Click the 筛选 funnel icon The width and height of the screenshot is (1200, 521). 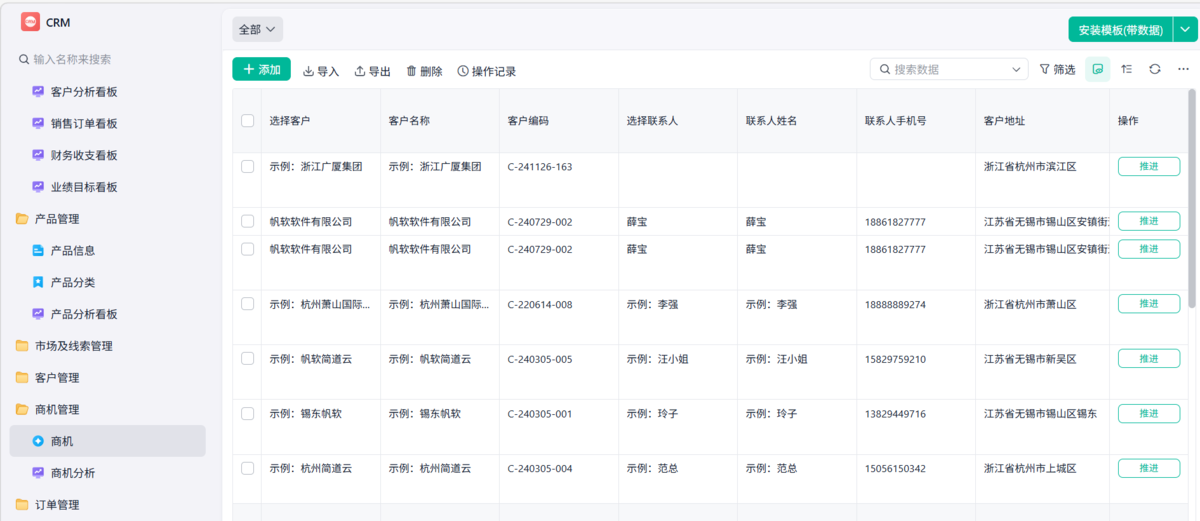point(1045,69)
